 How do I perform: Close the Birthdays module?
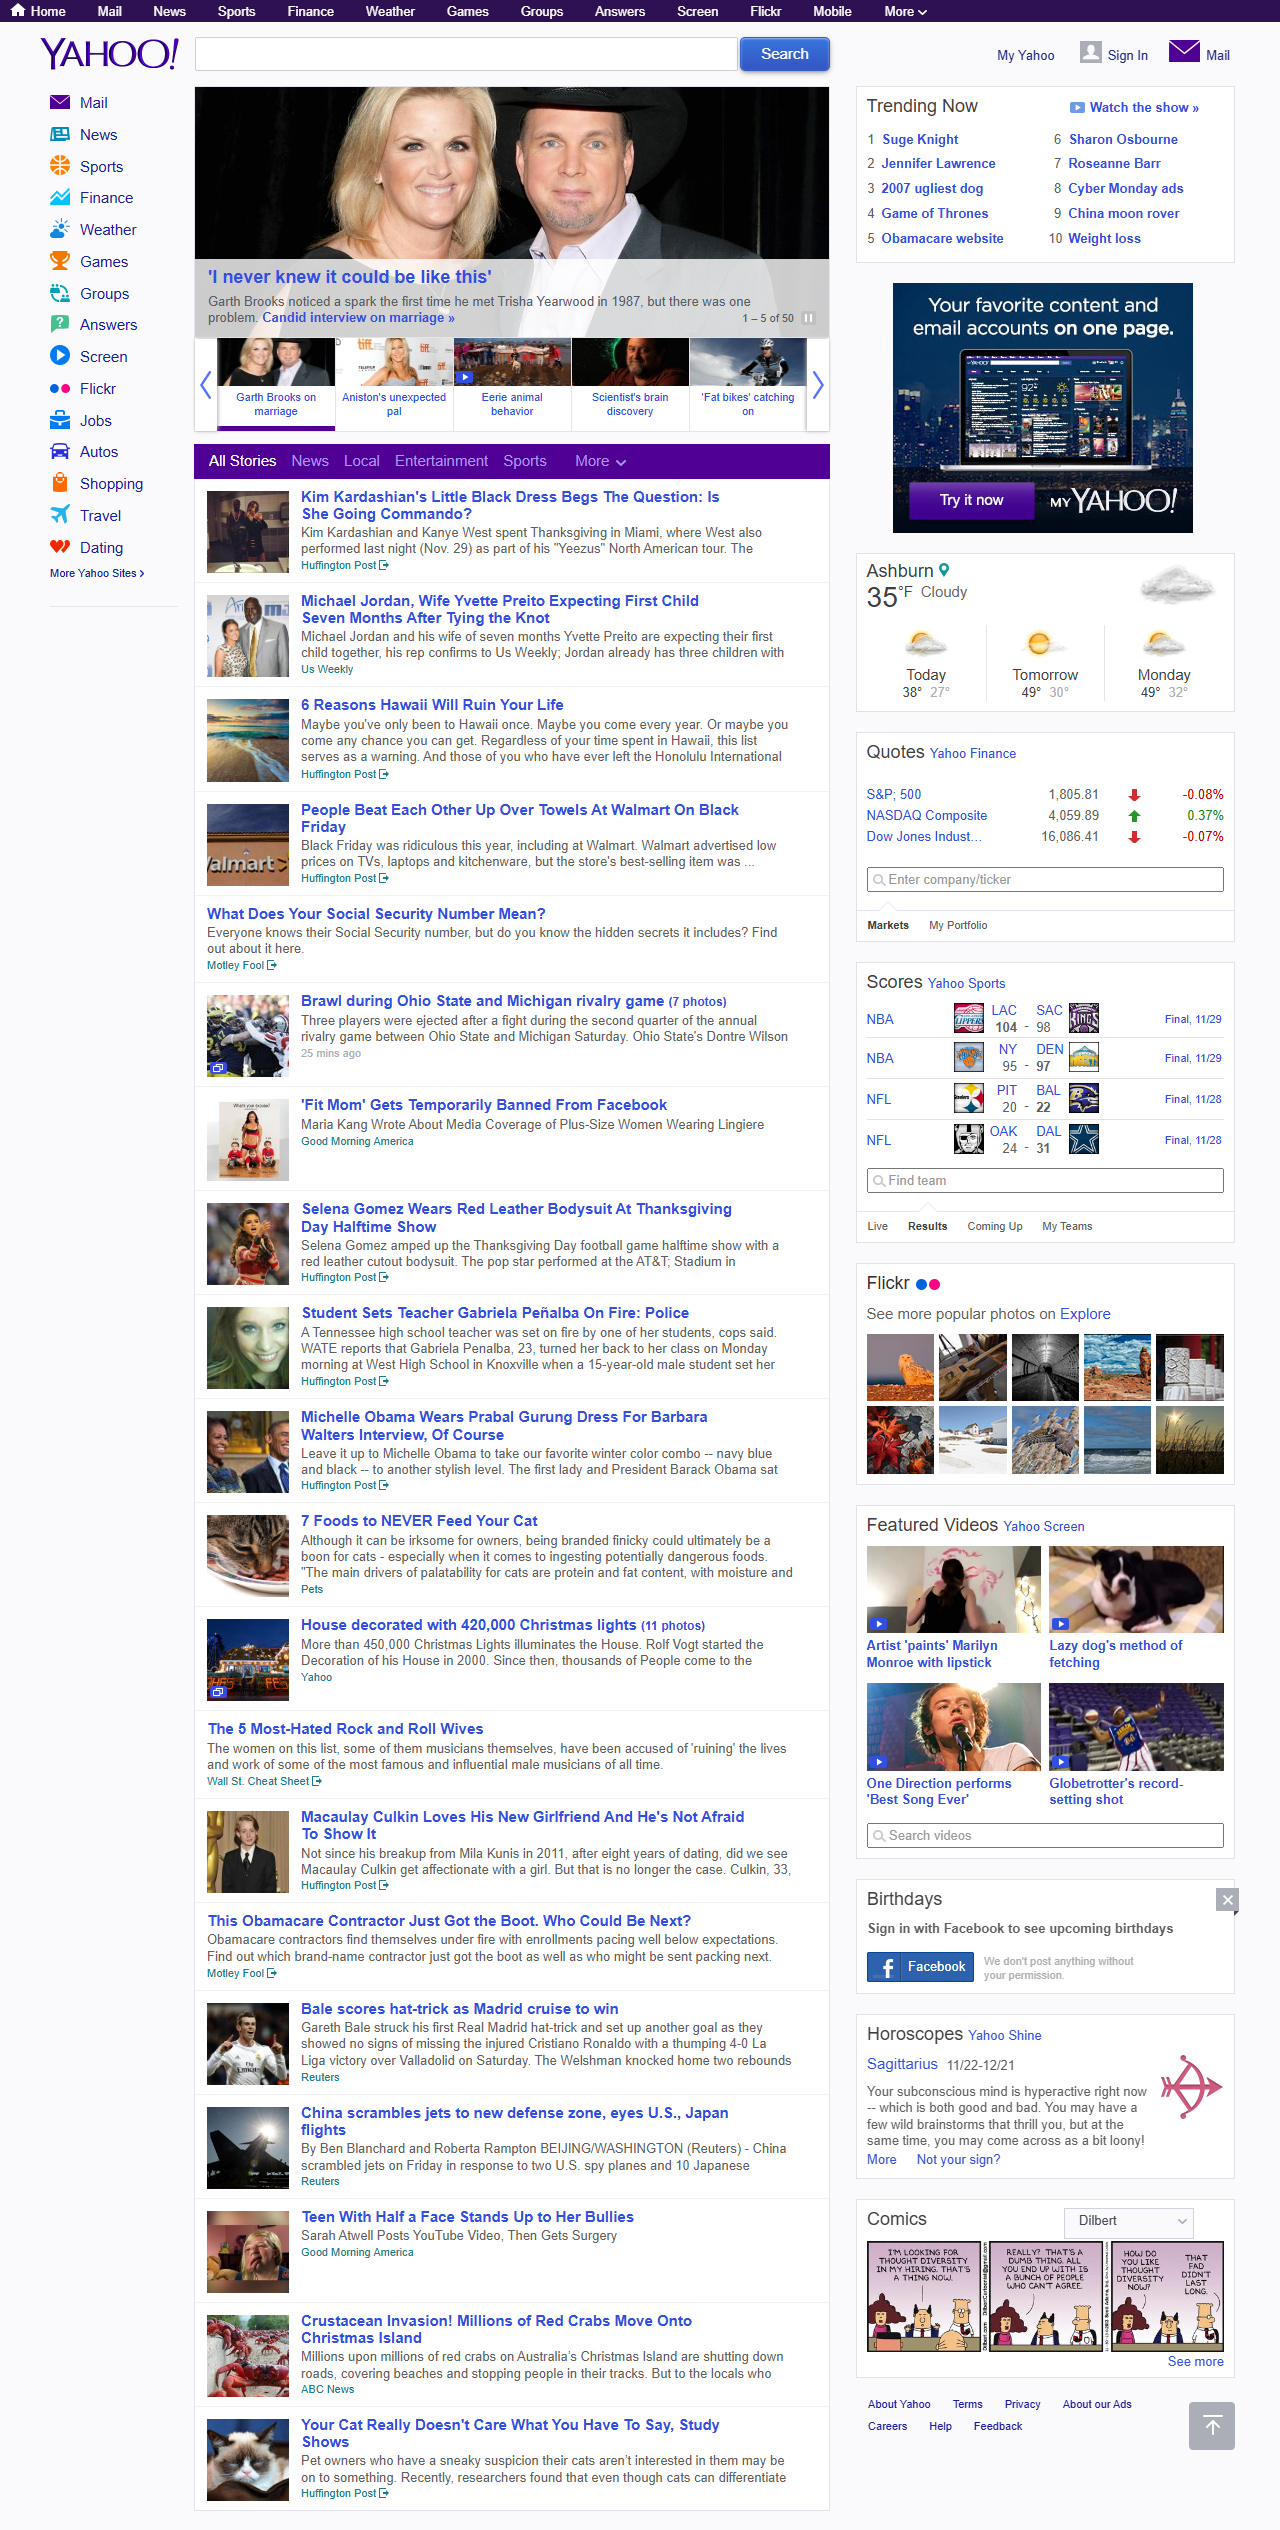click(x=1227, y=1900)
